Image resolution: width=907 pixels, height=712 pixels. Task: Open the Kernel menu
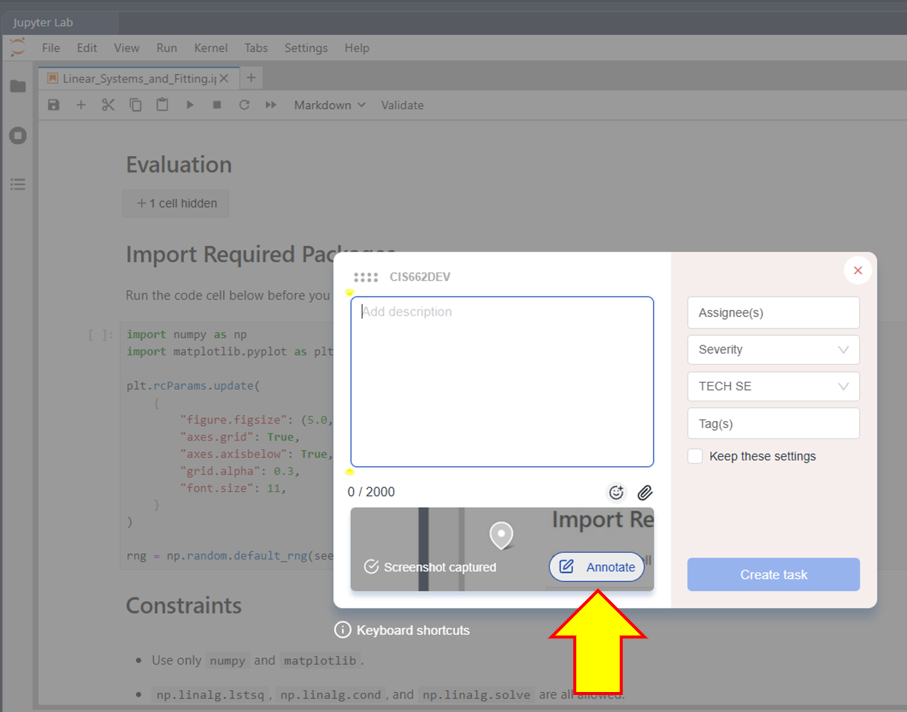pos(211,48)
